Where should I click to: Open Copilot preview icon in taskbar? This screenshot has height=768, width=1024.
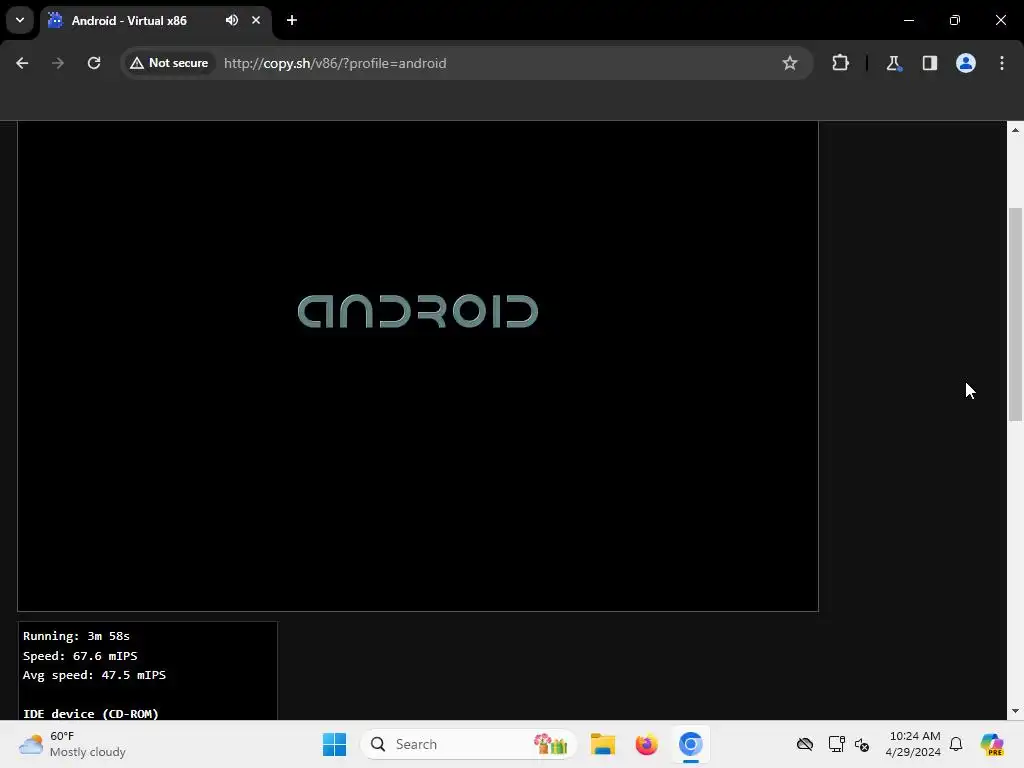[992, 744]
